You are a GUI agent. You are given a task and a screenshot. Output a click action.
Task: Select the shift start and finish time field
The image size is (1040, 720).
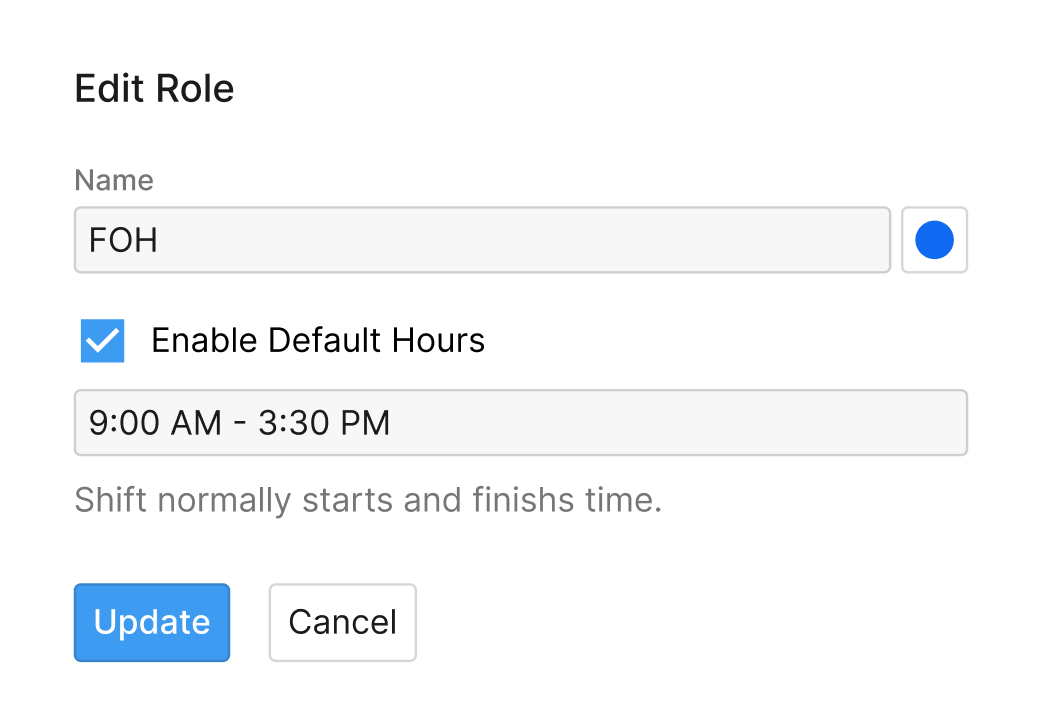click(x=520, y=422)
